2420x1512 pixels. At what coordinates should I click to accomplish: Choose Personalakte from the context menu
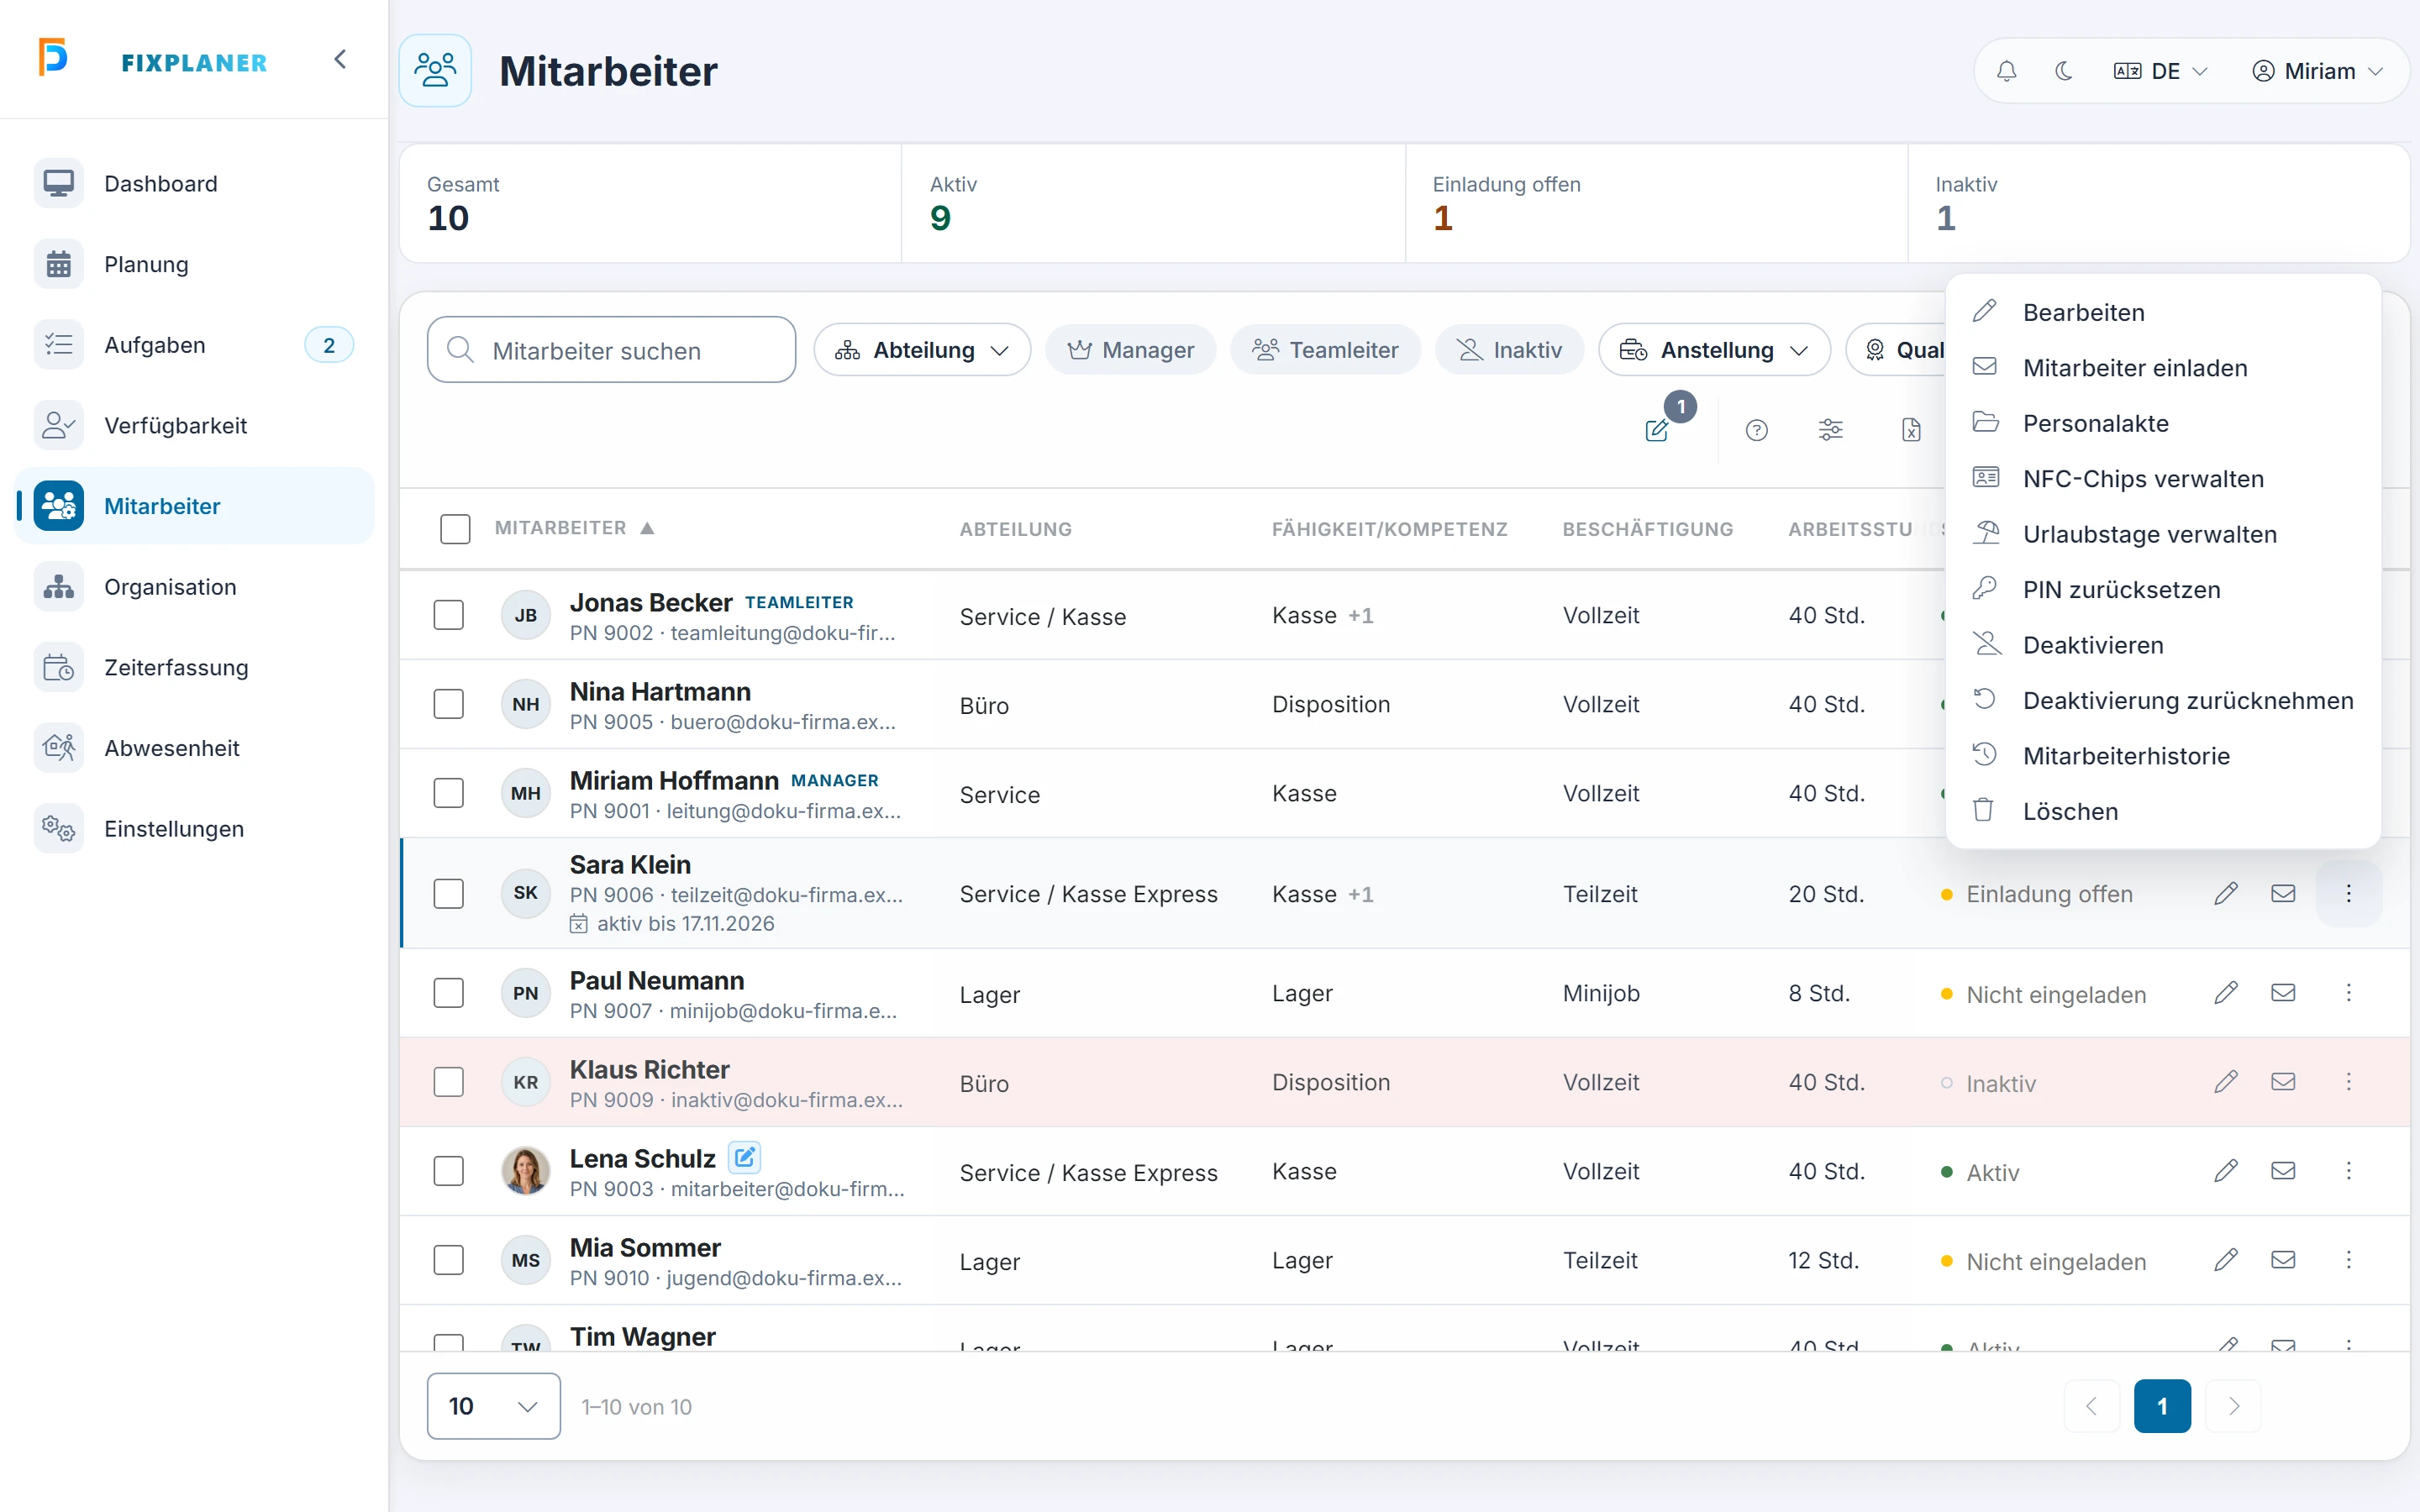click(2163, 423)
